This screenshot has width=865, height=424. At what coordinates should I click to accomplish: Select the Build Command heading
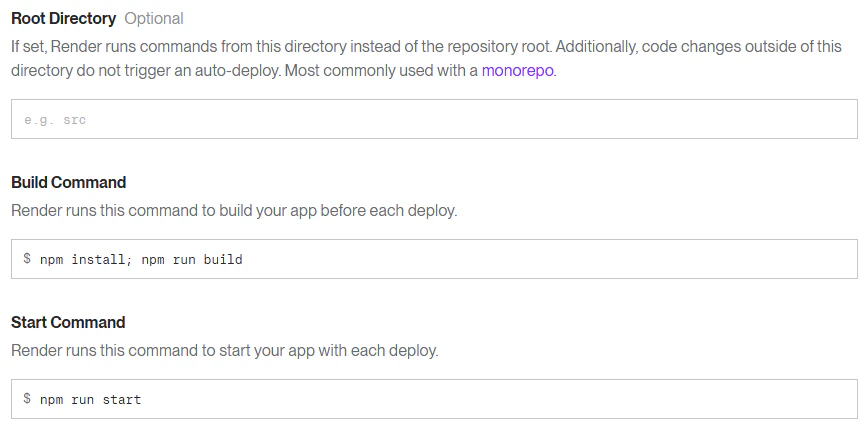tap(68, 183)
